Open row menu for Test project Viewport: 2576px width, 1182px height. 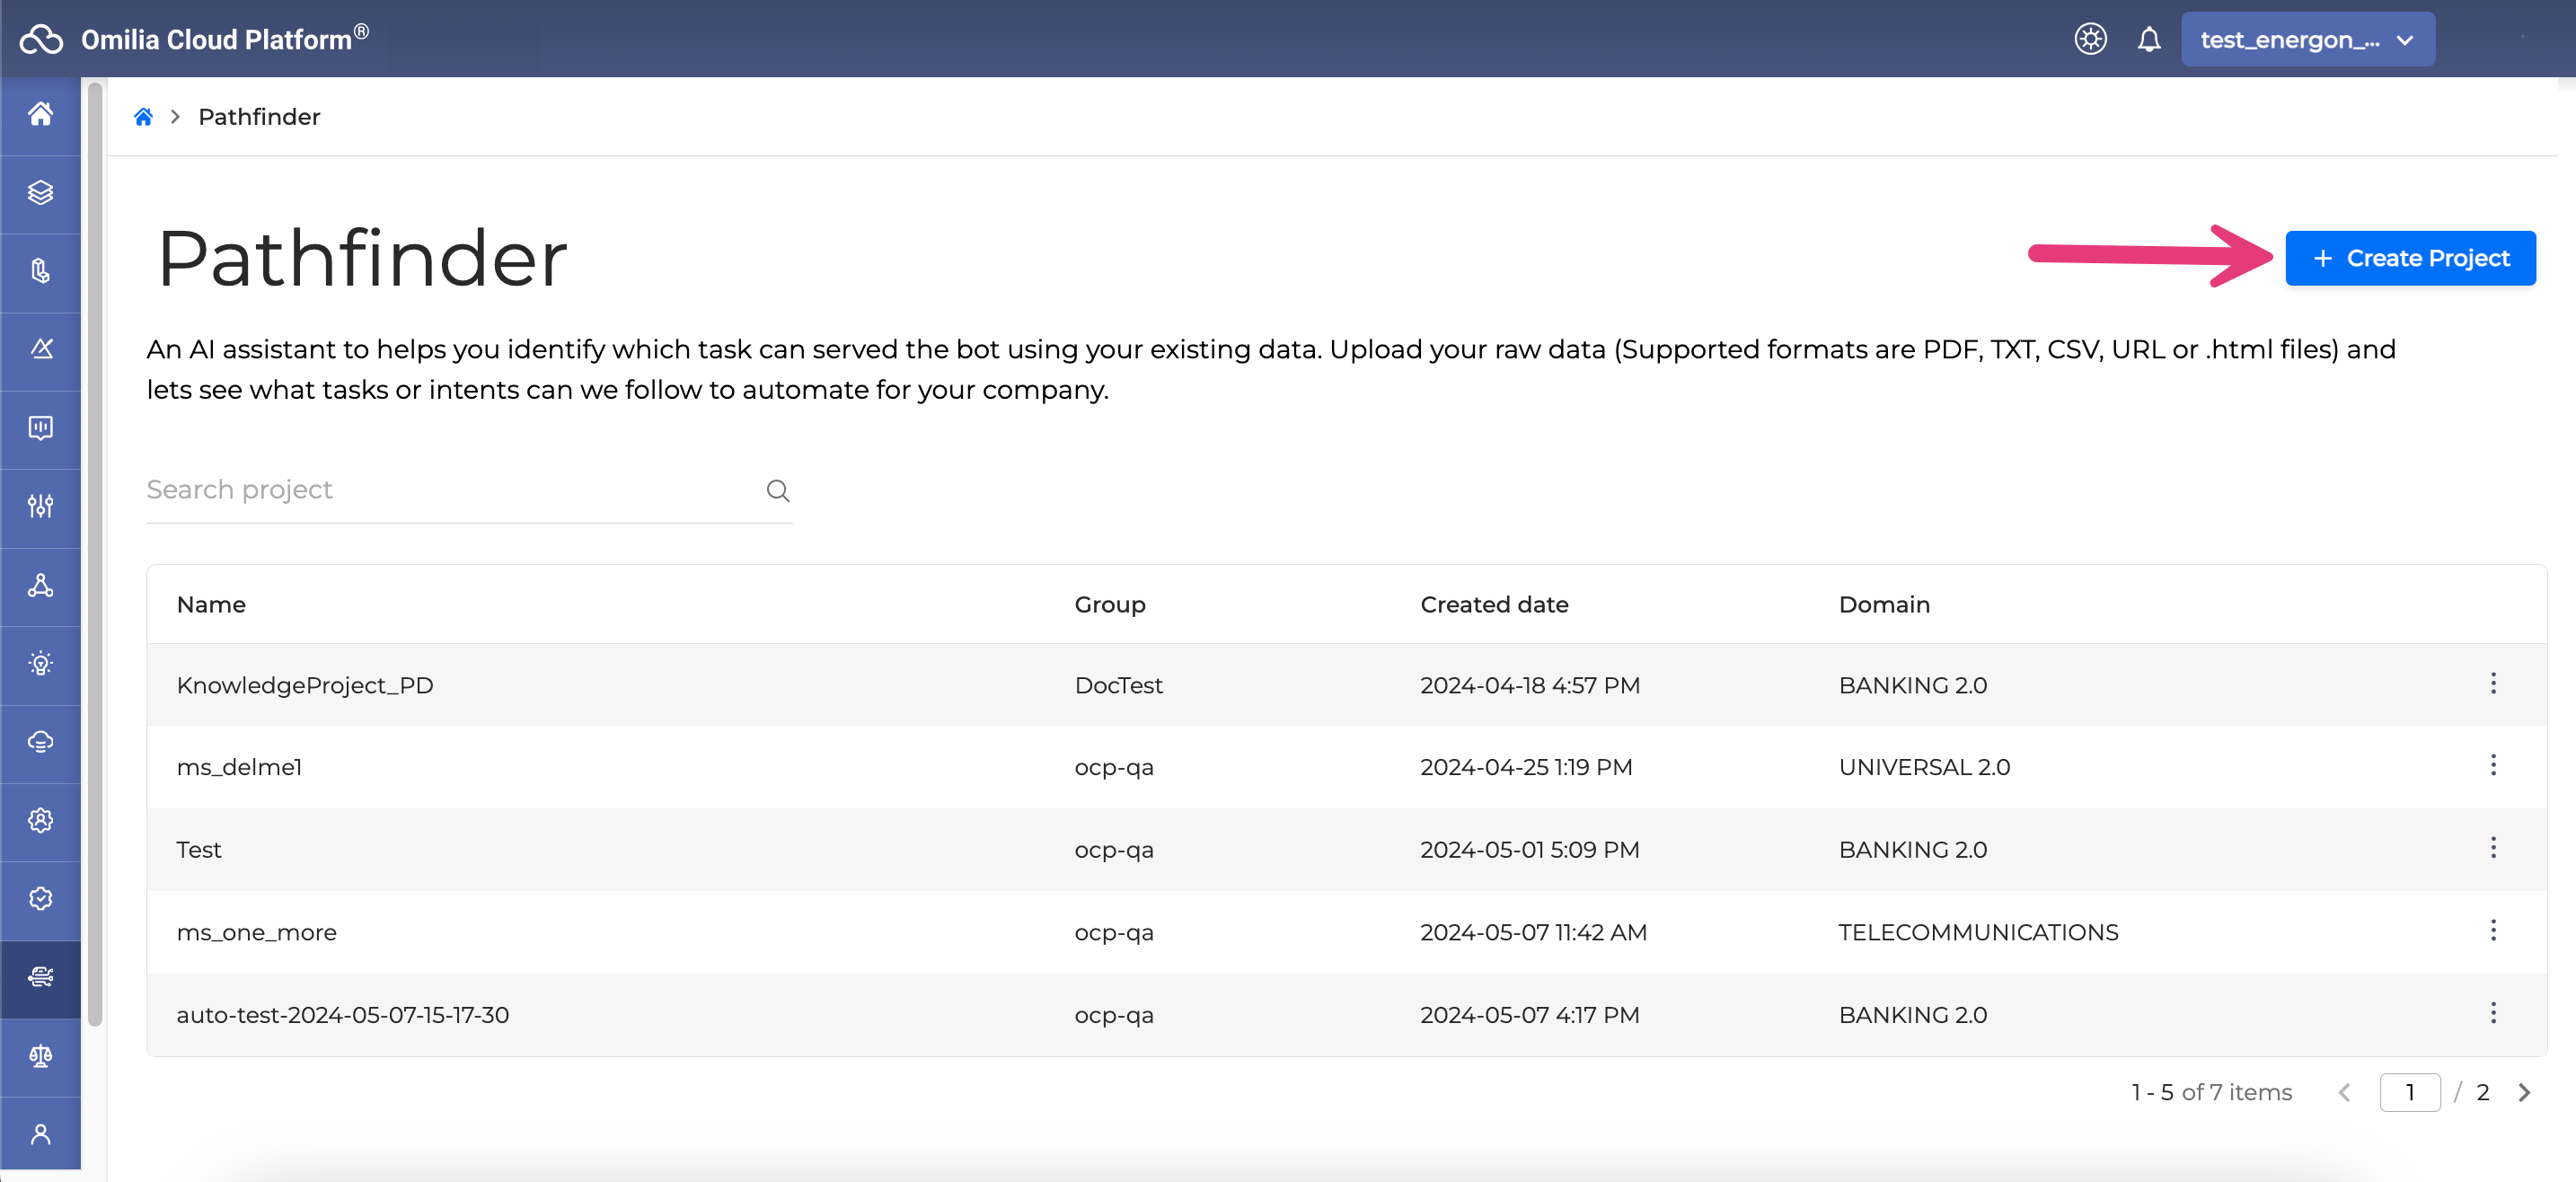(x=2493, y=848)
